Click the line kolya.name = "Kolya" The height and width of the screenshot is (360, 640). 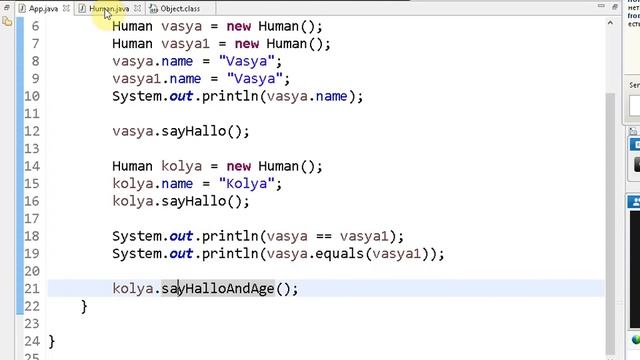click(x=197, y=184)
